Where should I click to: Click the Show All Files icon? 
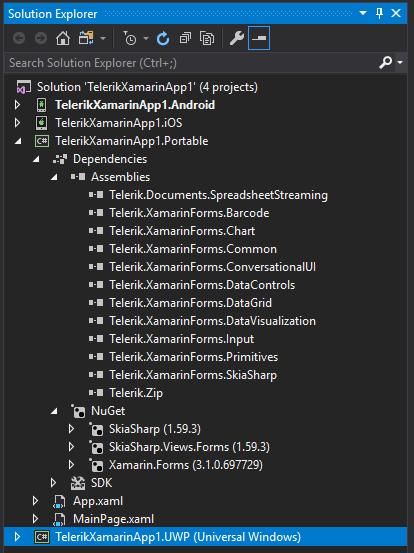(x=207, y=38)
